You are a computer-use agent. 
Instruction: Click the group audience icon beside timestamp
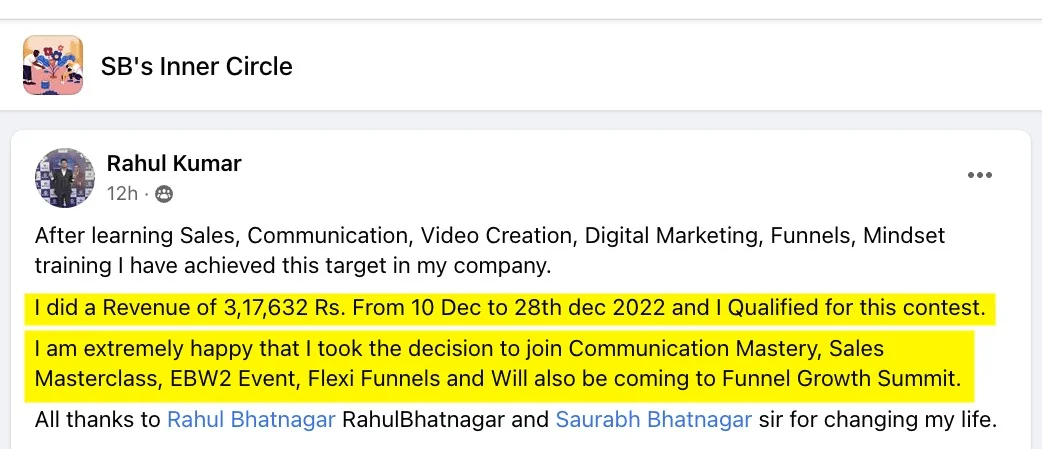click(x=164, y=194)
